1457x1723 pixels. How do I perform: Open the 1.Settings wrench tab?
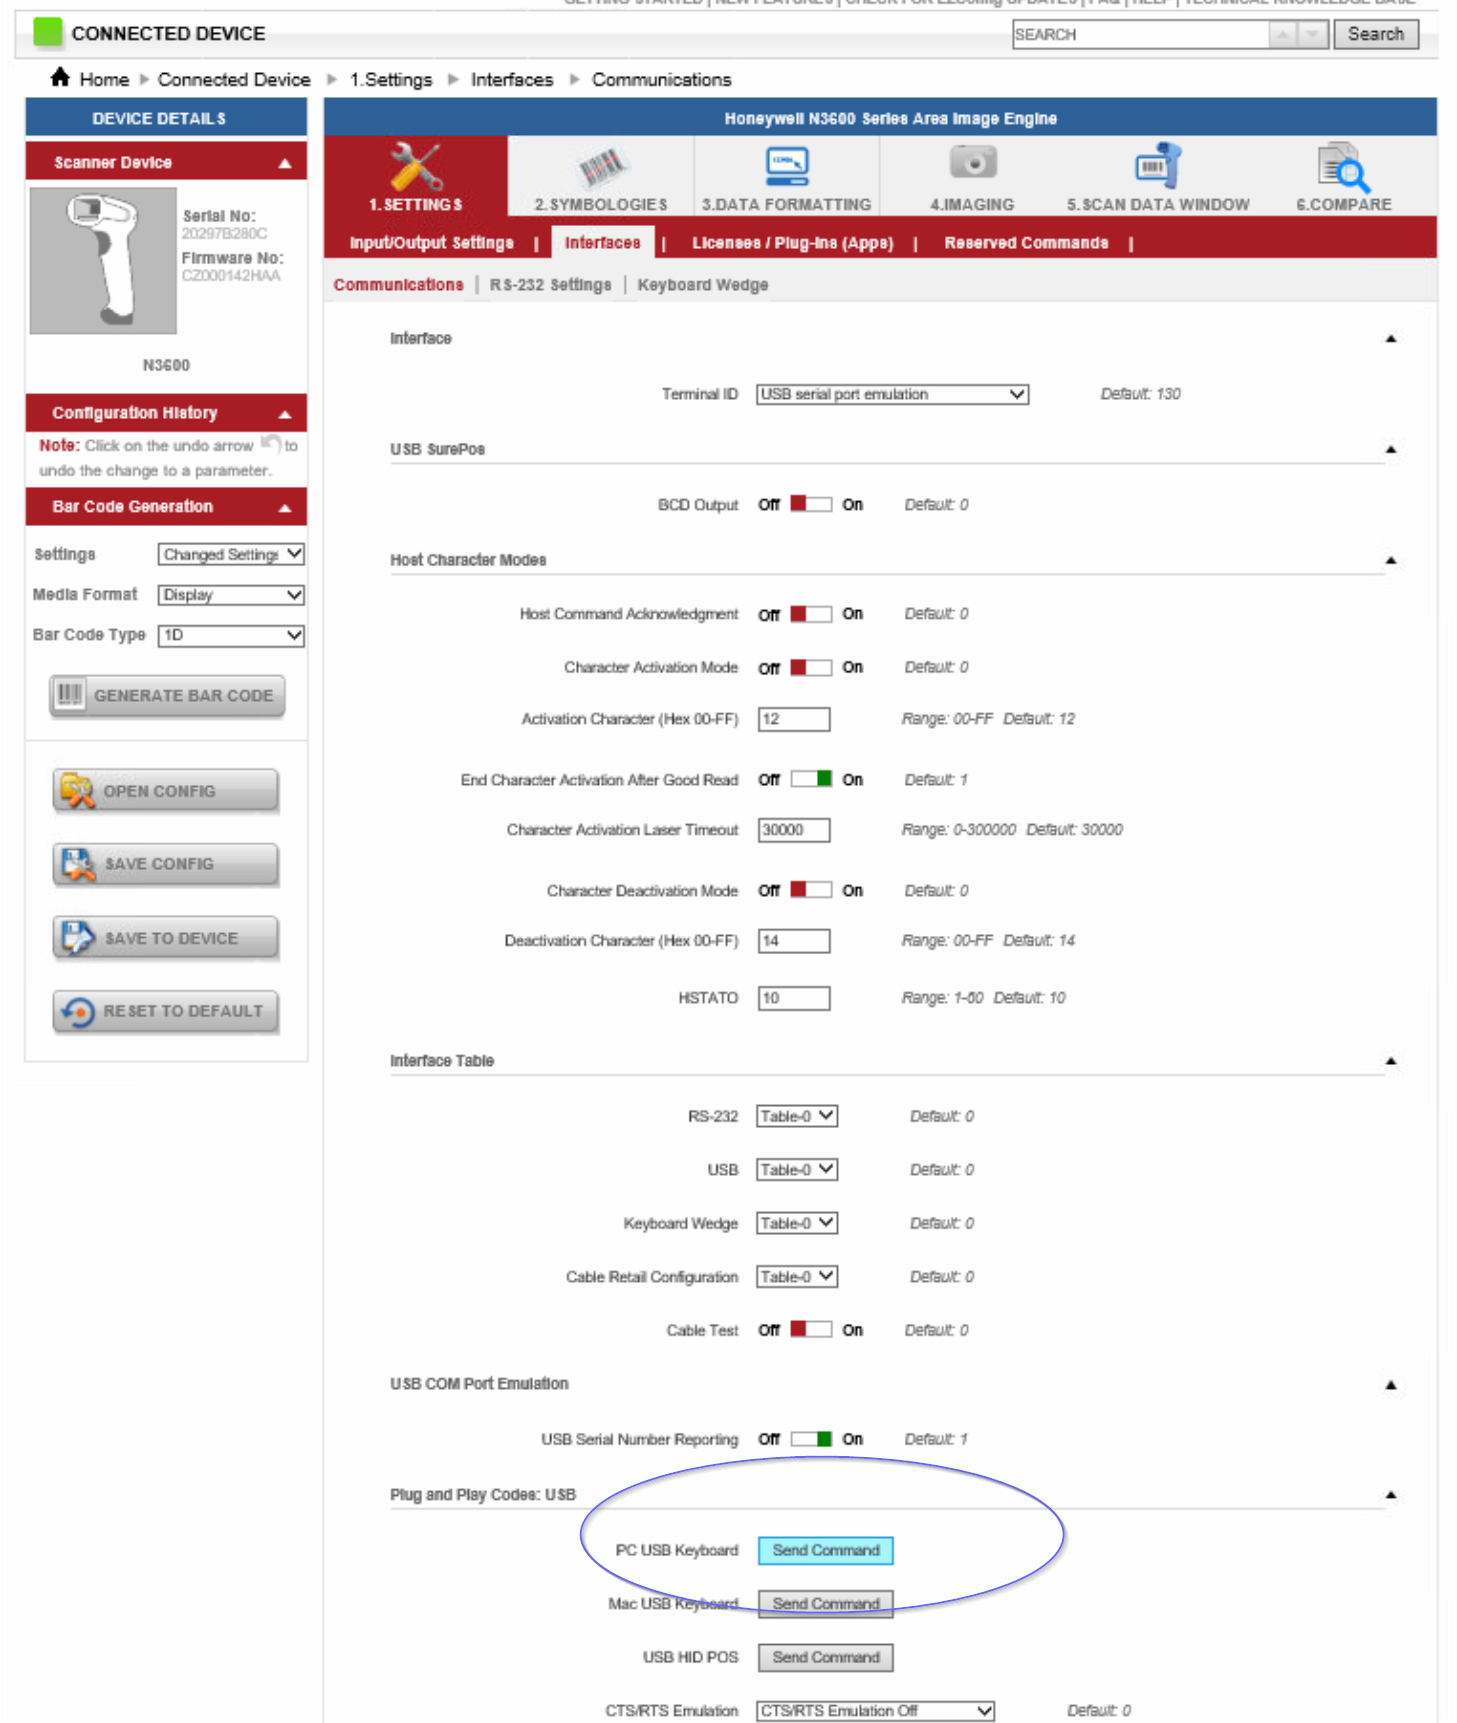point(415,177)
